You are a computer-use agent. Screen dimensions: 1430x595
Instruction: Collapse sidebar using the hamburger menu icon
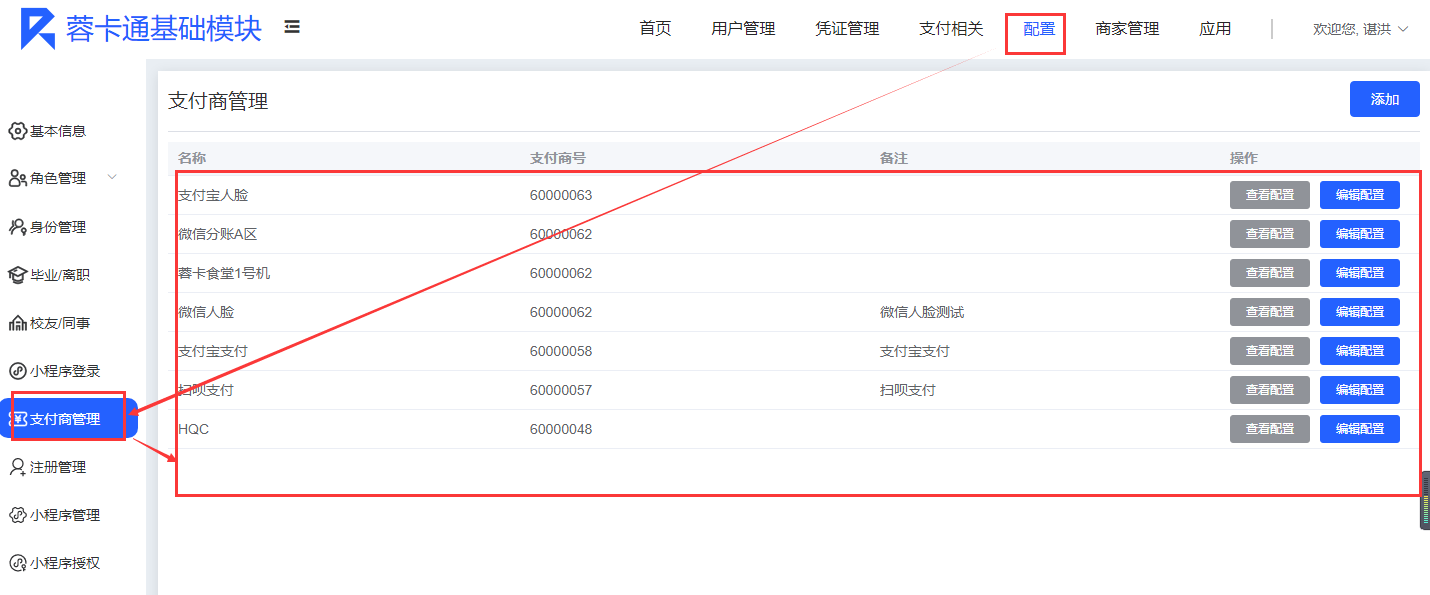(x=292, y=28)
